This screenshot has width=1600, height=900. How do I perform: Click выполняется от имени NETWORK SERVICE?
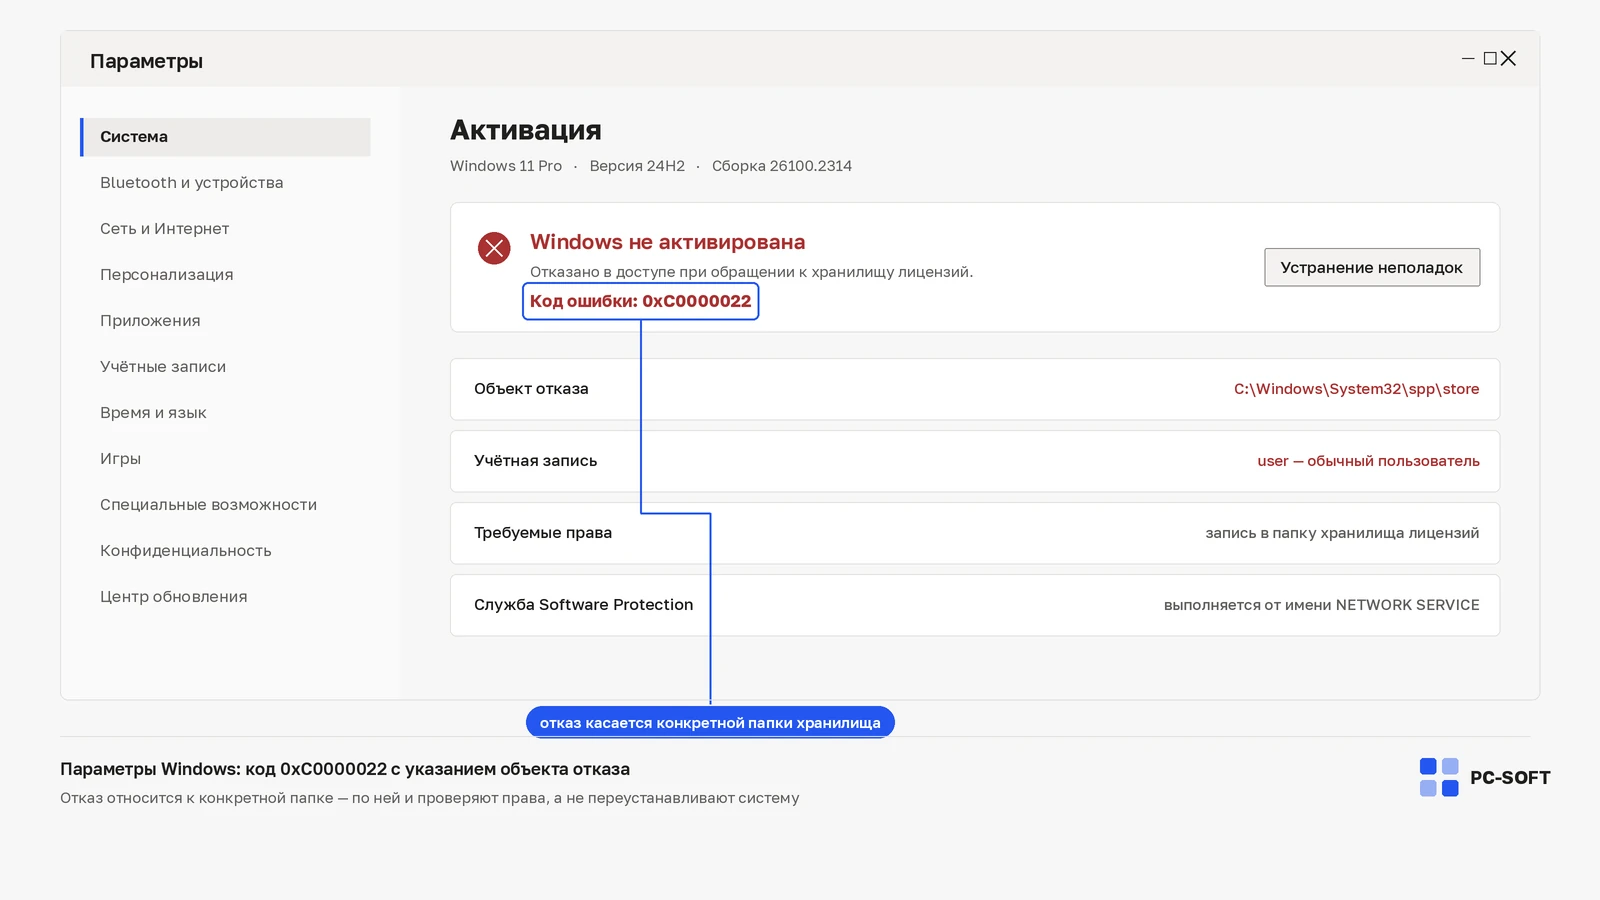(1321, 605)
